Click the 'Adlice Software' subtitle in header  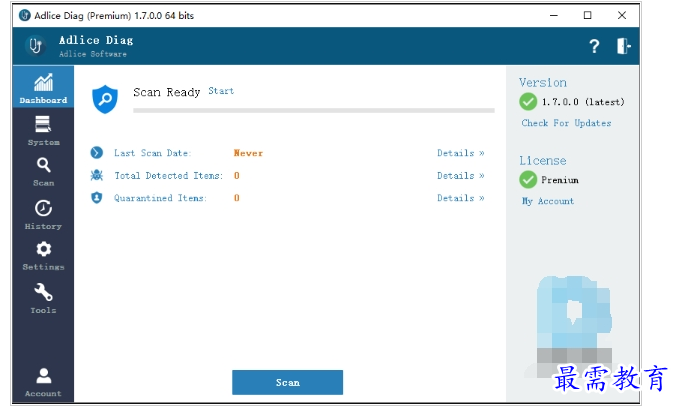pyautogui.click(x=93, y=54)
